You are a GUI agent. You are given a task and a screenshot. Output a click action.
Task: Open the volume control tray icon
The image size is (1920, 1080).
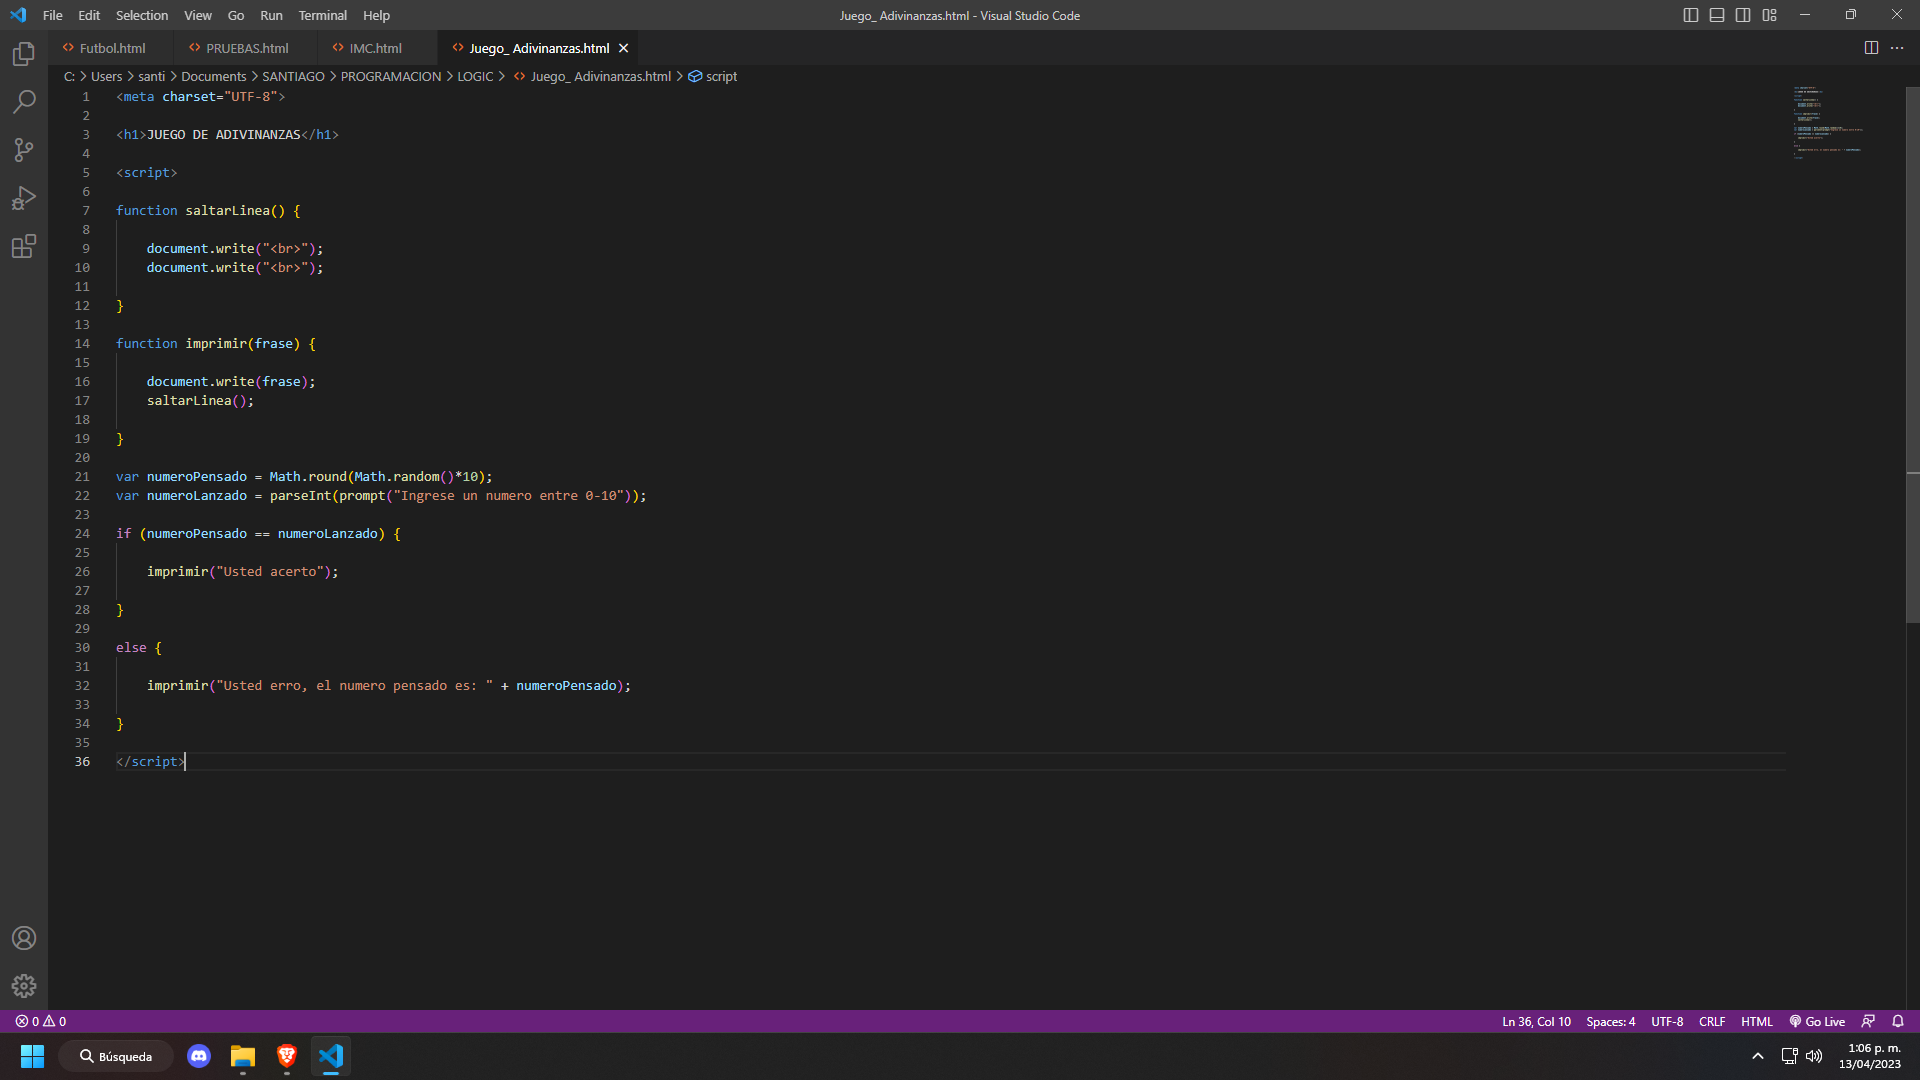(x=1814, y=1056)
